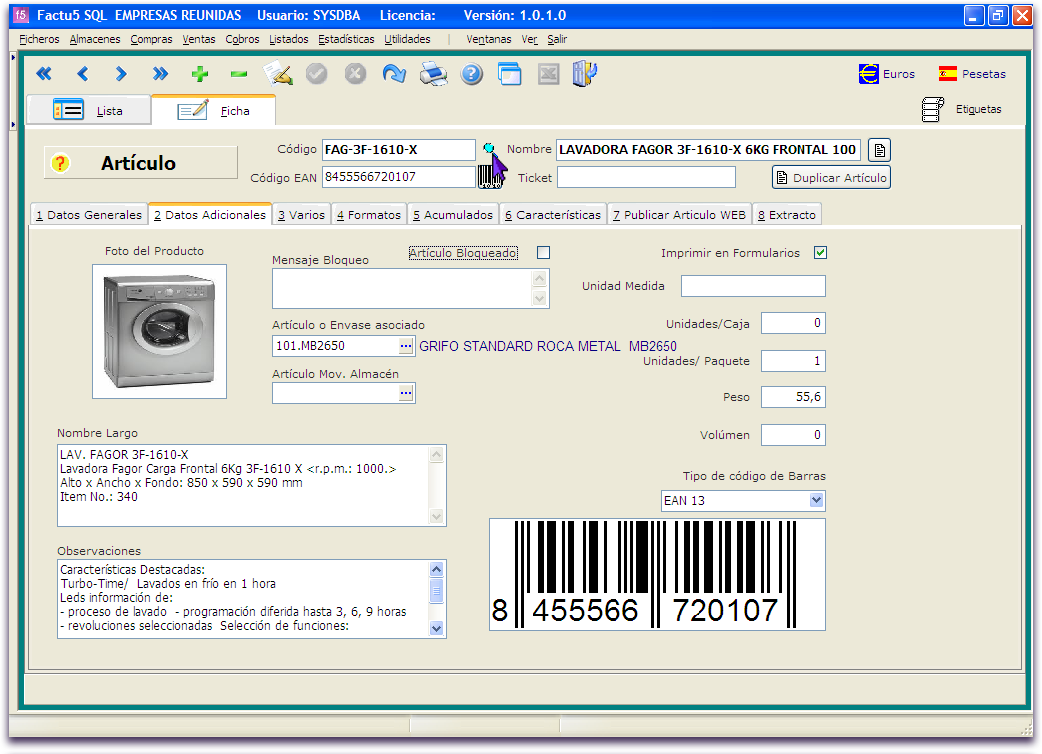
Task: Open the Publicar Articulo WEB tab
Action: (679, 215)
